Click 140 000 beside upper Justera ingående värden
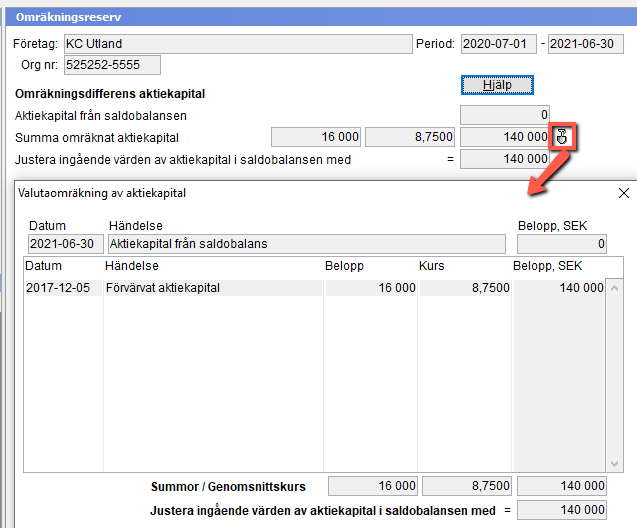The height and width of the screenshot is (528, 637). point(505,159)
